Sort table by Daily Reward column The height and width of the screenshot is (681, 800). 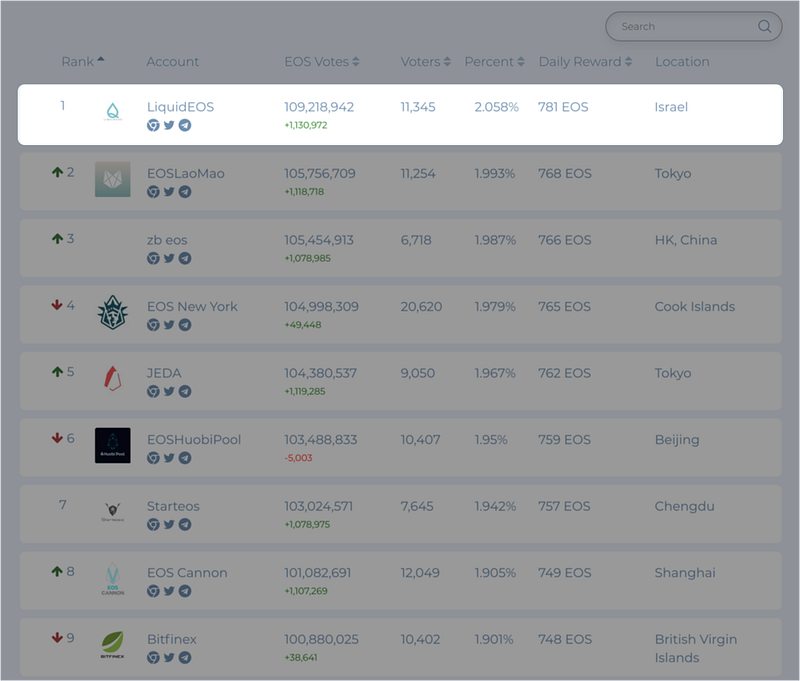(585, 62)
